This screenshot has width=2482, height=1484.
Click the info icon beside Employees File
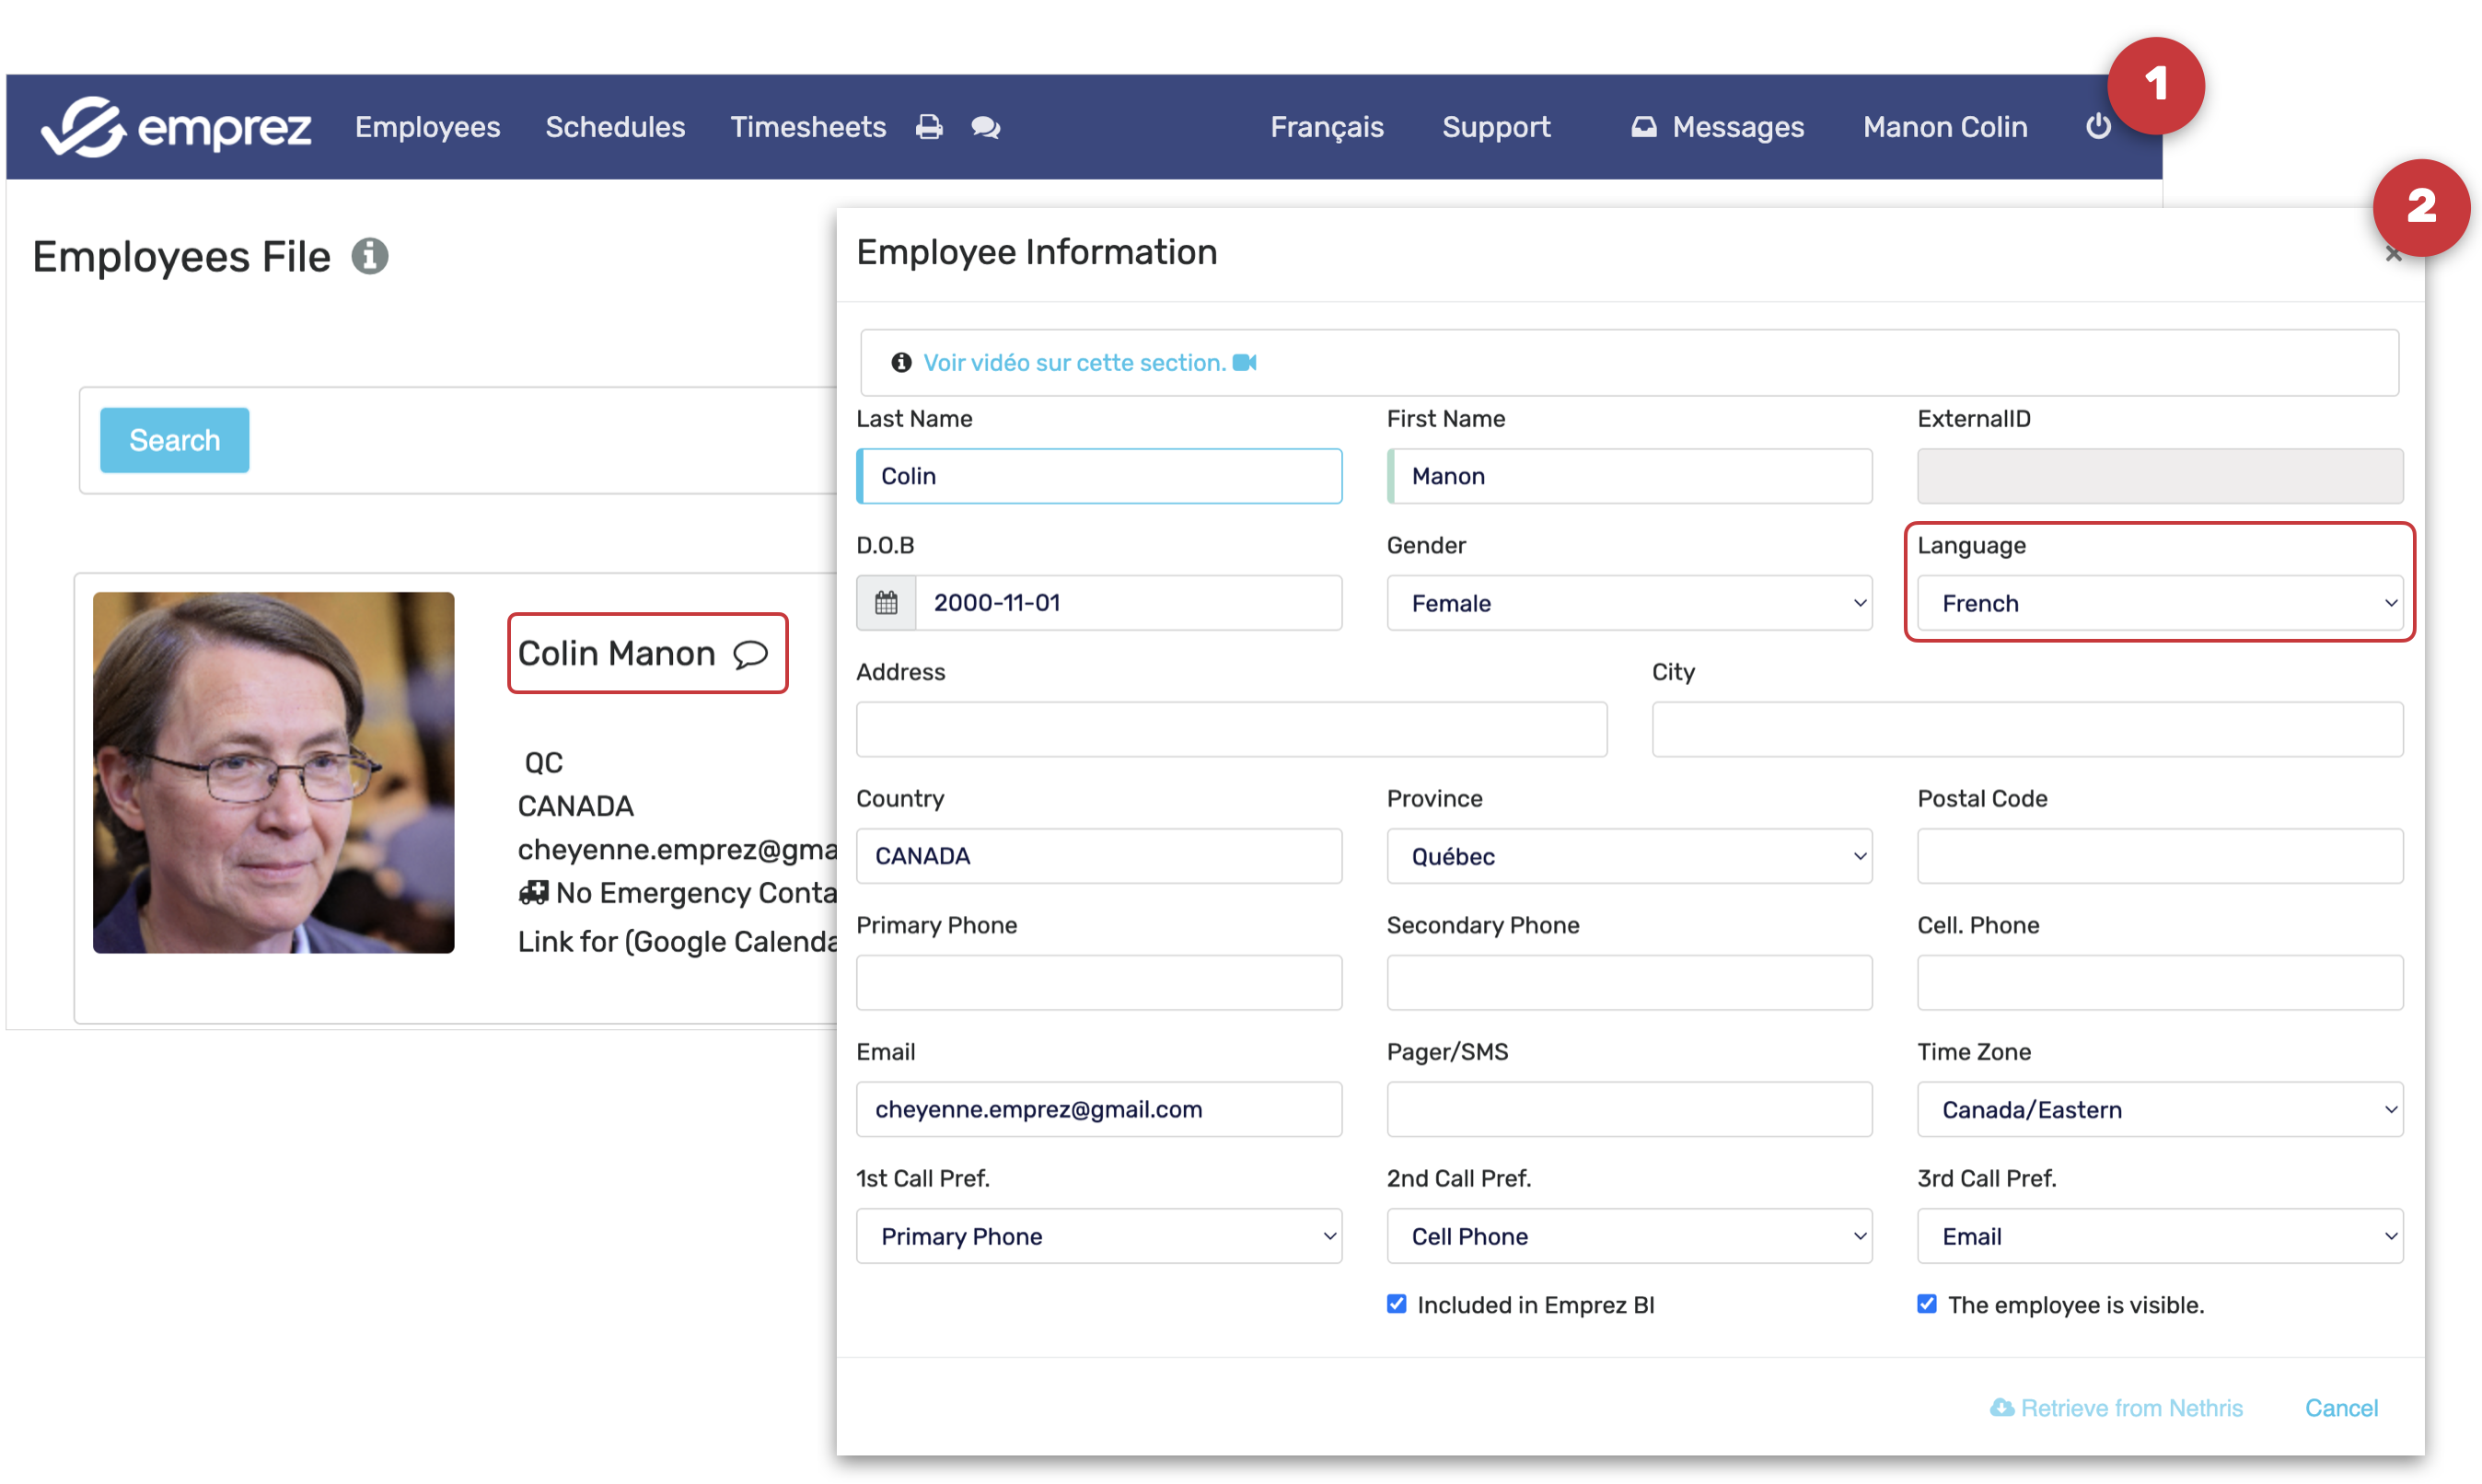370,257
